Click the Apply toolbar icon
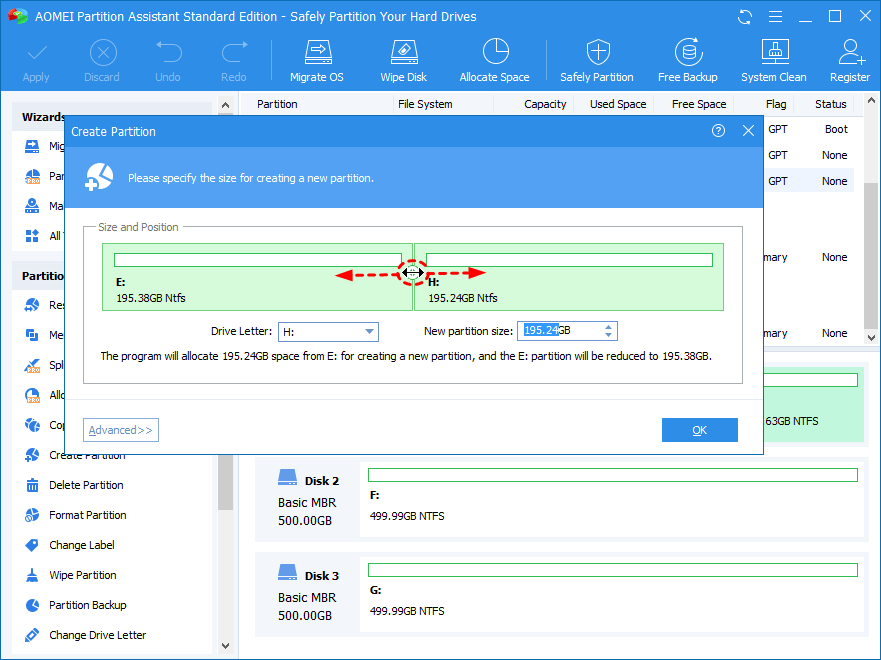The image size is (881, 660). (36, 61)
